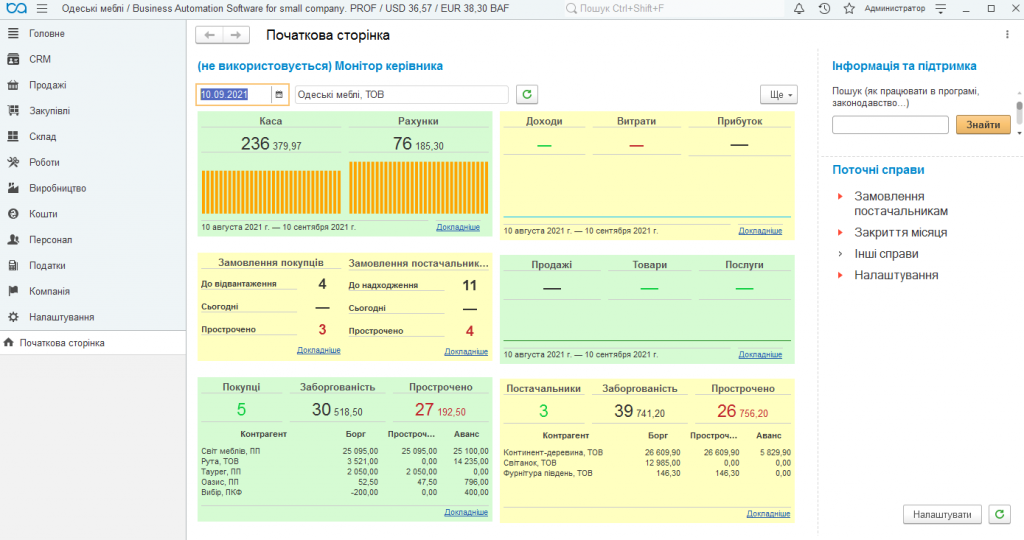Screen dimensions: 1024x540
Task: Click the calendar icon next to date field
Action: point(279,95)
